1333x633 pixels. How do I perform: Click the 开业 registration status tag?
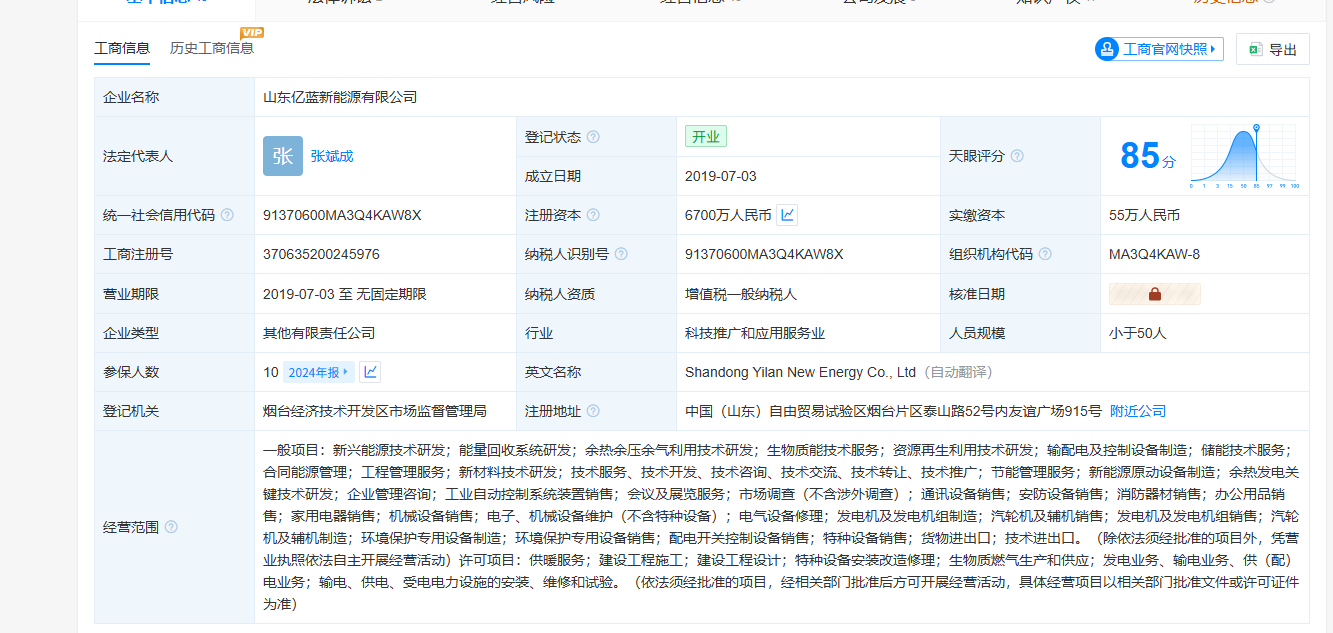706,137
